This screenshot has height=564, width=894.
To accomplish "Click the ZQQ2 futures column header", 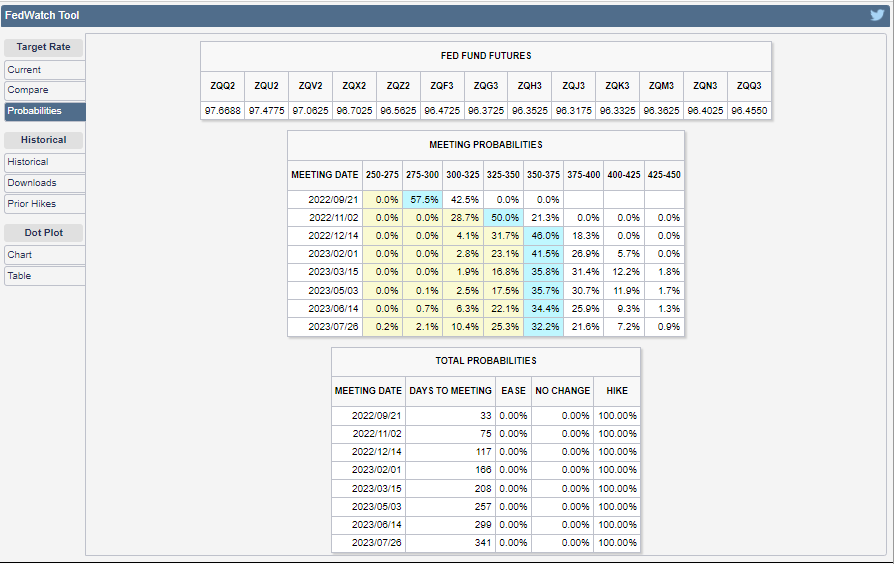I will (x=222, y=86).
